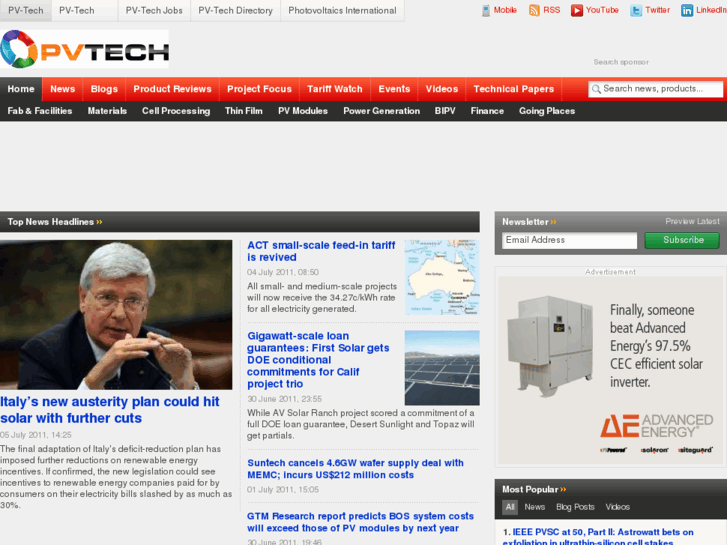Click the Advanced Energy inverter advertisement
Image resolution: width=727 pixels, height=545 pixels.
click(611, 370)
